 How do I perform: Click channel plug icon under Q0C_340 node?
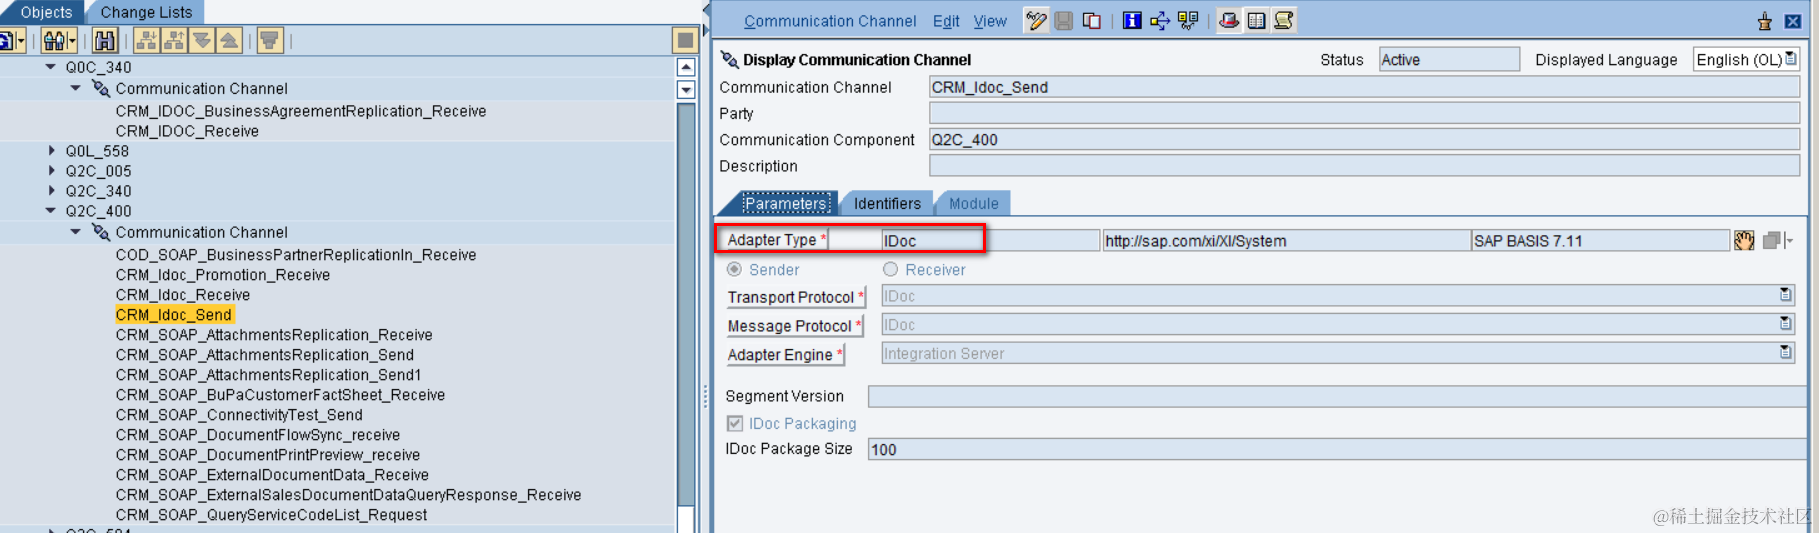101,89
